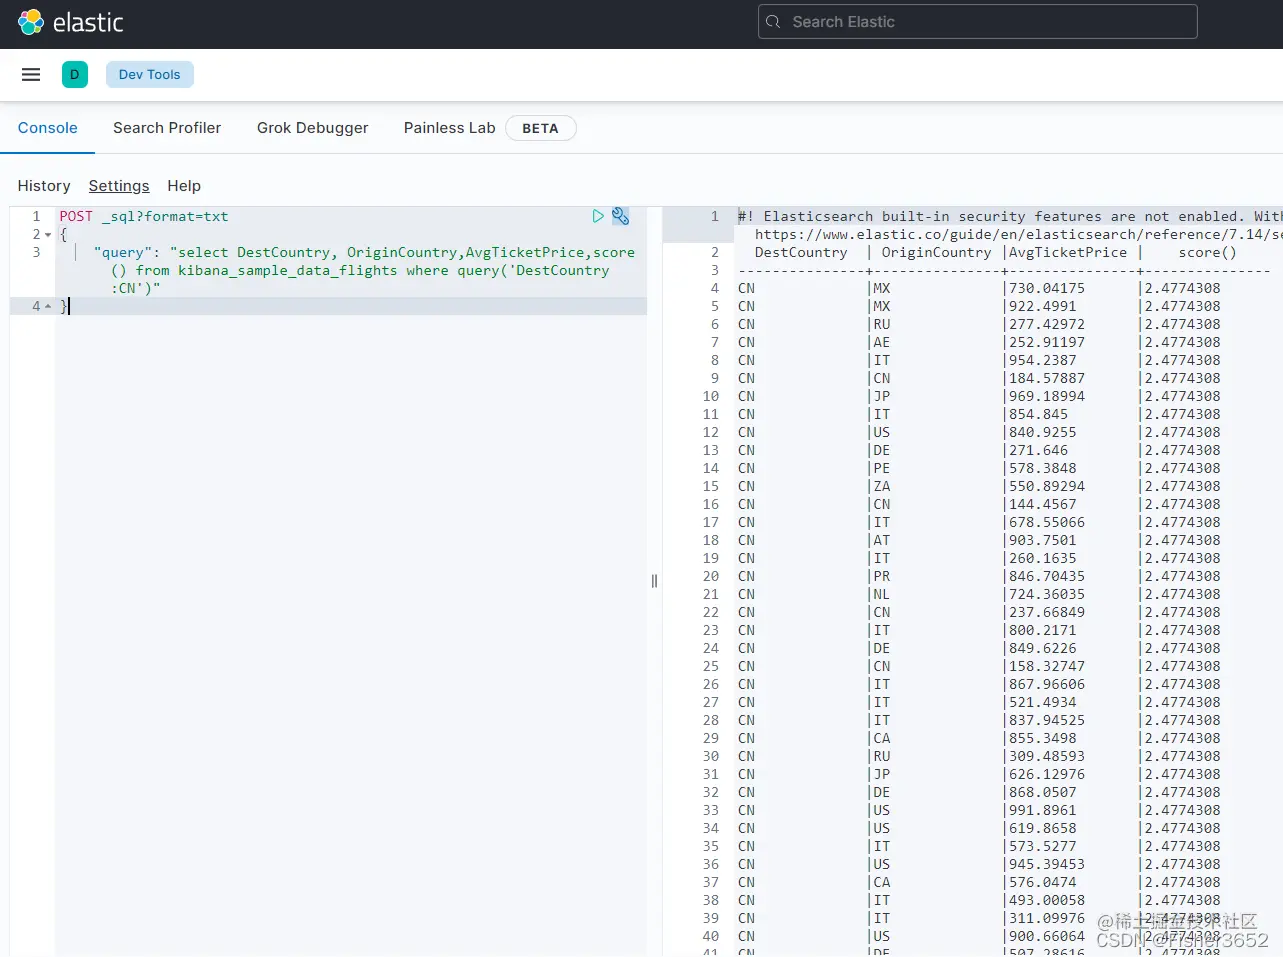Screen dimensions: 1283x957
Task: Open the Painless Lab tab
Action: (449, 128)
